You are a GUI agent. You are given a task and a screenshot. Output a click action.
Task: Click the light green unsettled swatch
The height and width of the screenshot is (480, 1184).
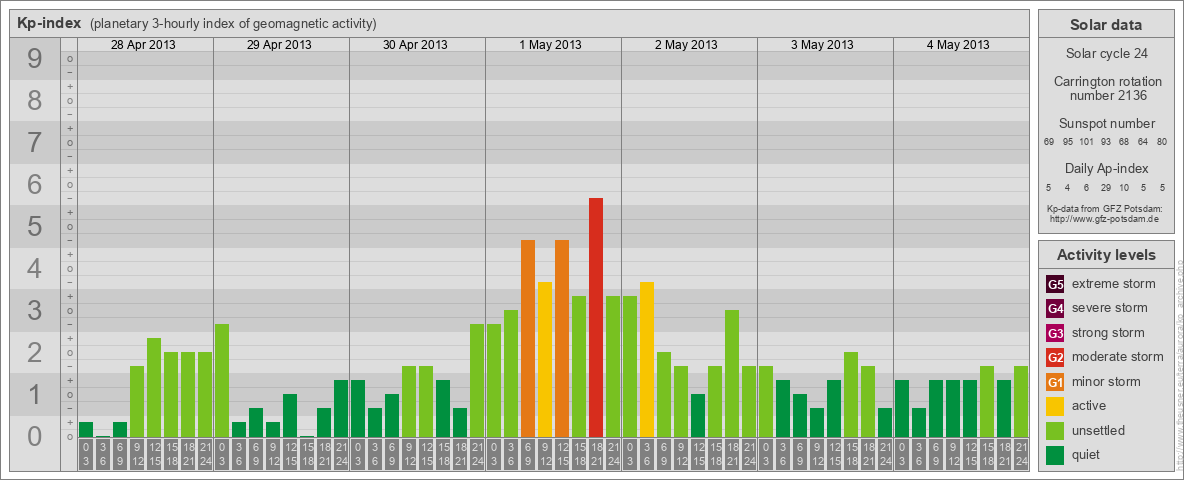click(1055, 430)
